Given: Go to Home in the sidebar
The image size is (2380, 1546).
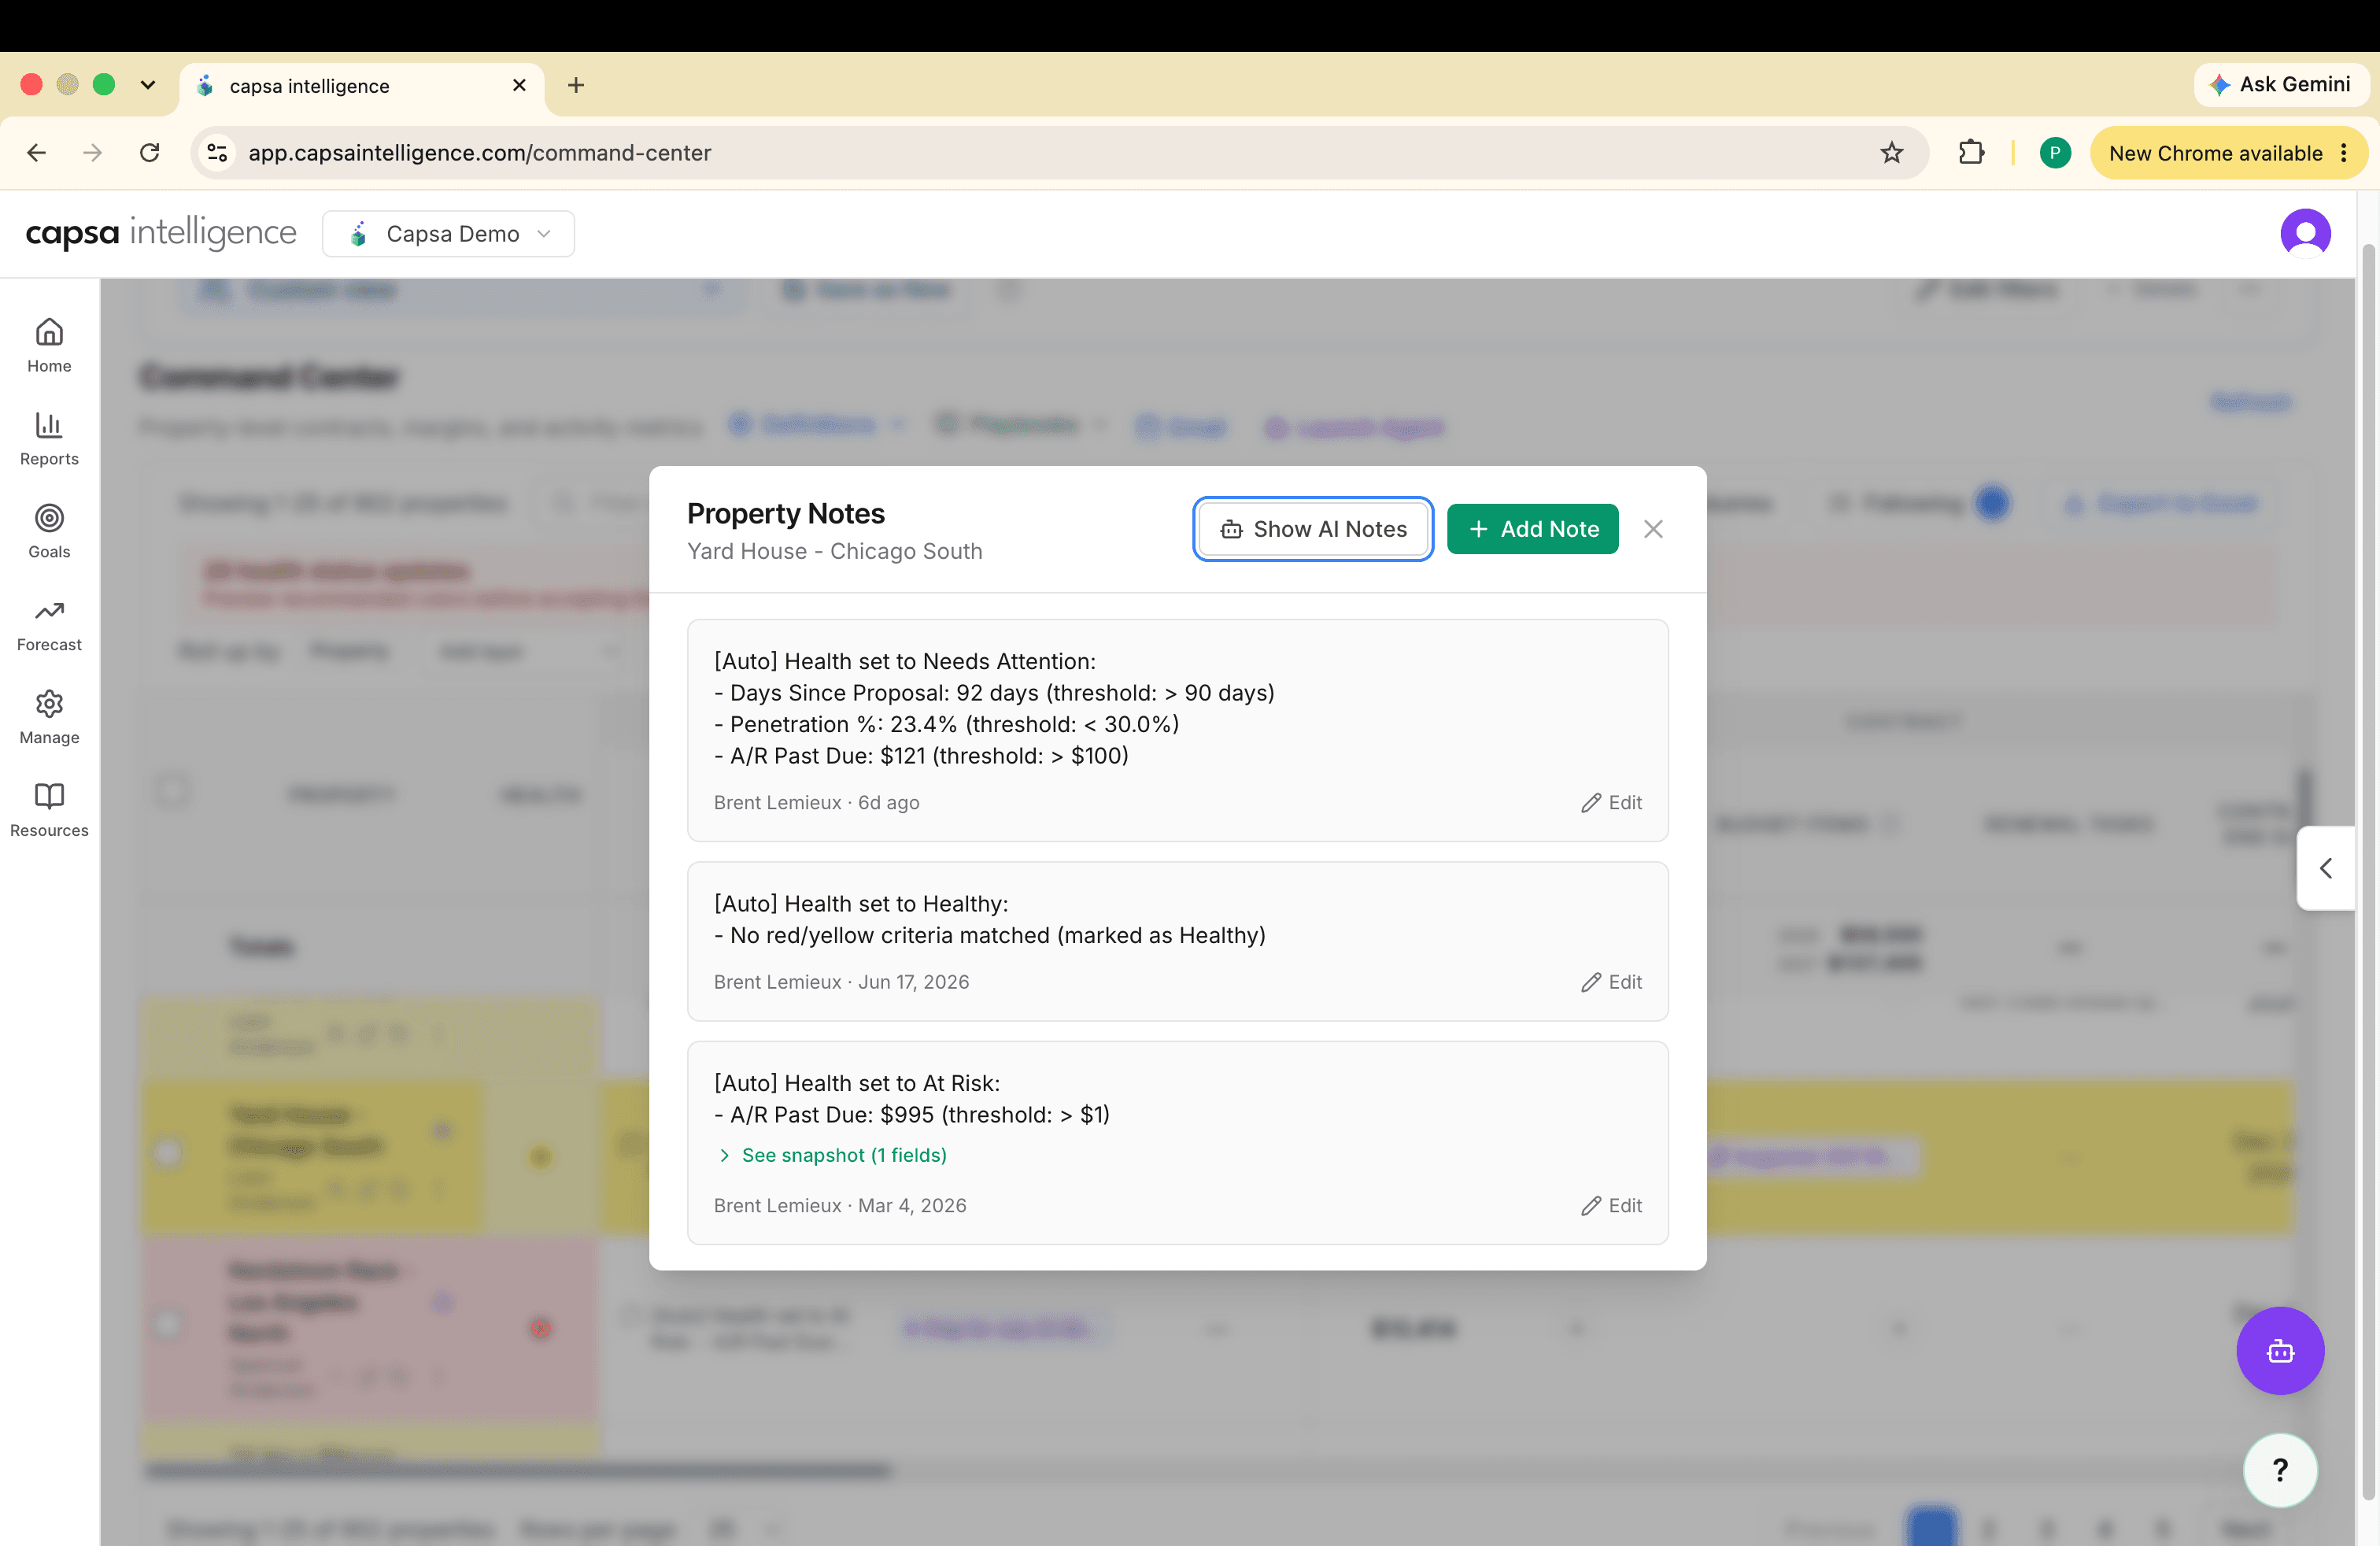Looking at the screenshot, I should click(49, 345).
